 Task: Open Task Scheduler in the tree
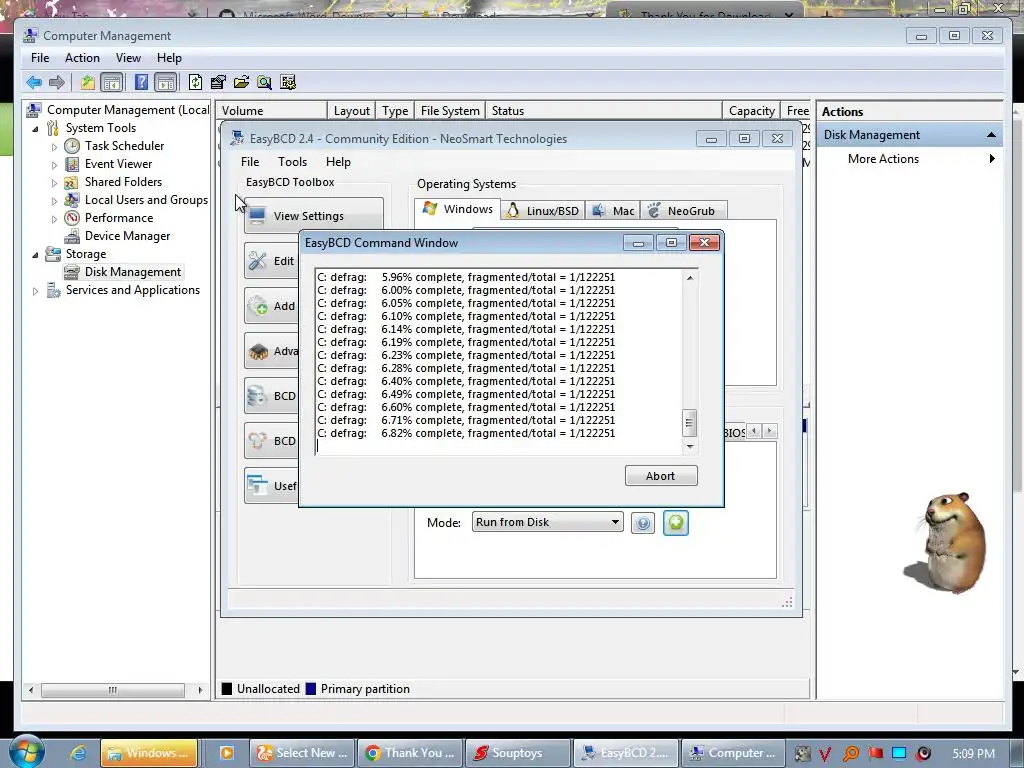124,146
